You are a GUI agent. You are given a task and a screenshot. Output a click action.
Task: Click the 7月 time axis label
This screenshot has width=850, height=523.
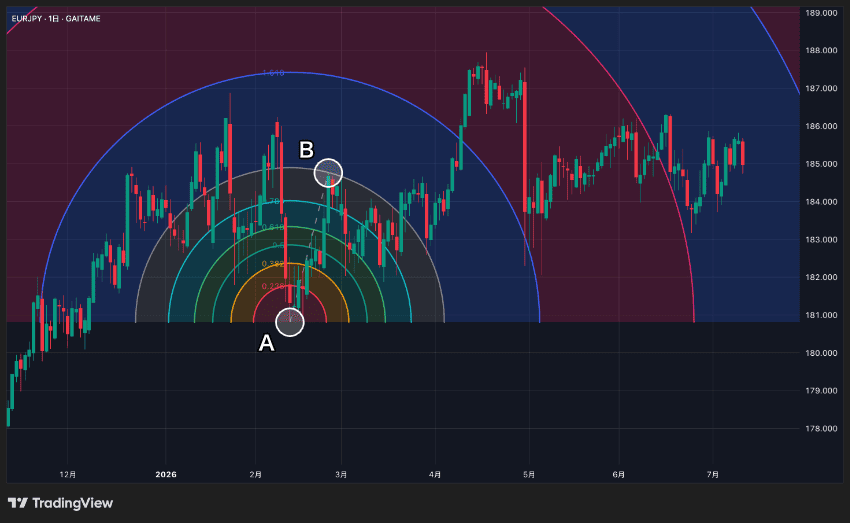point(713,474)
